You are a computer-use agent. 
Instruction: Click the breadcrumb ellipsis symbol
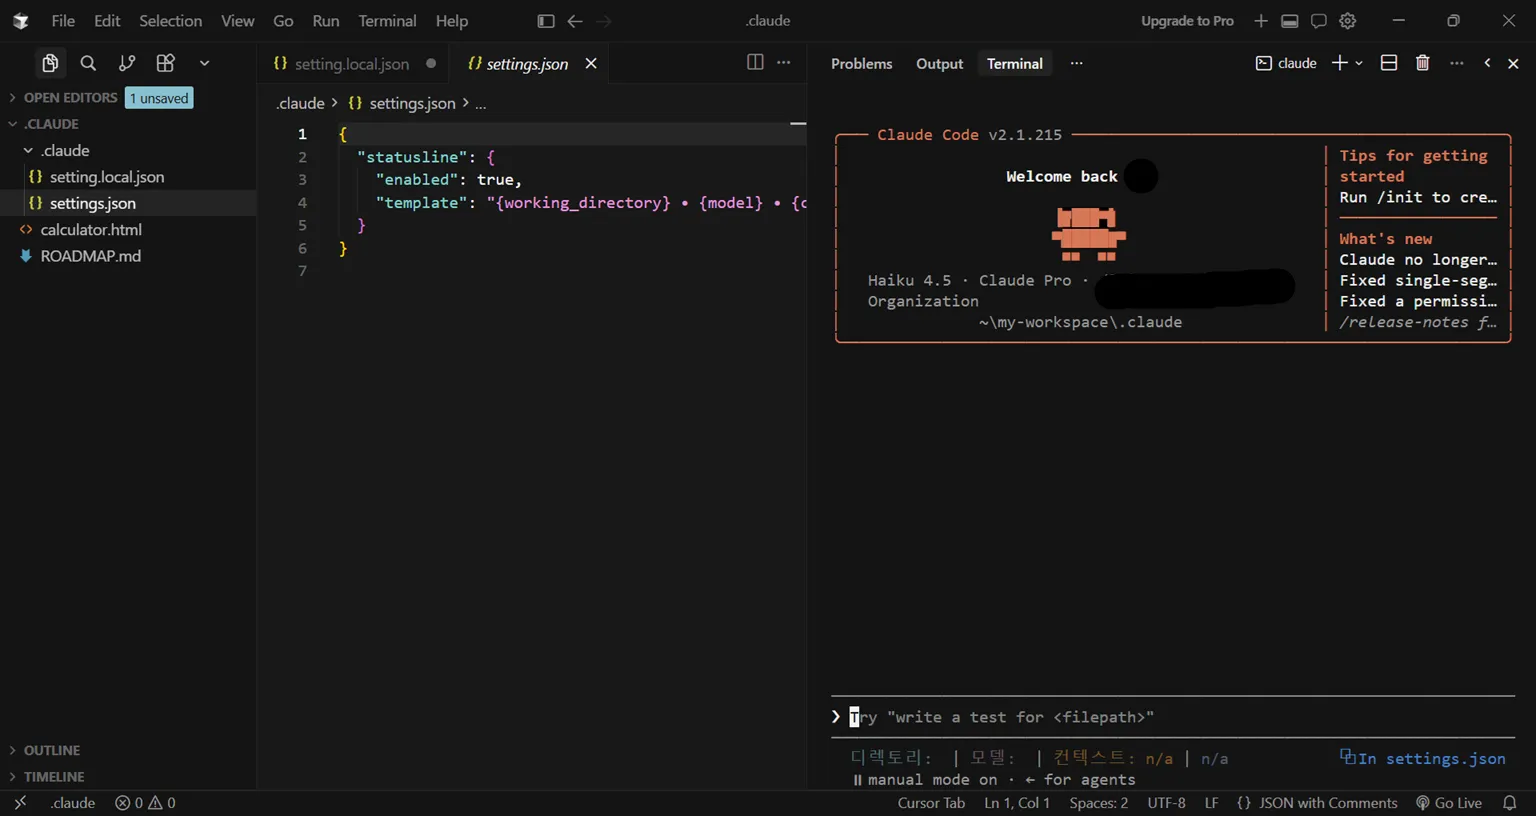pyautogui.click(x=480, y=103)
